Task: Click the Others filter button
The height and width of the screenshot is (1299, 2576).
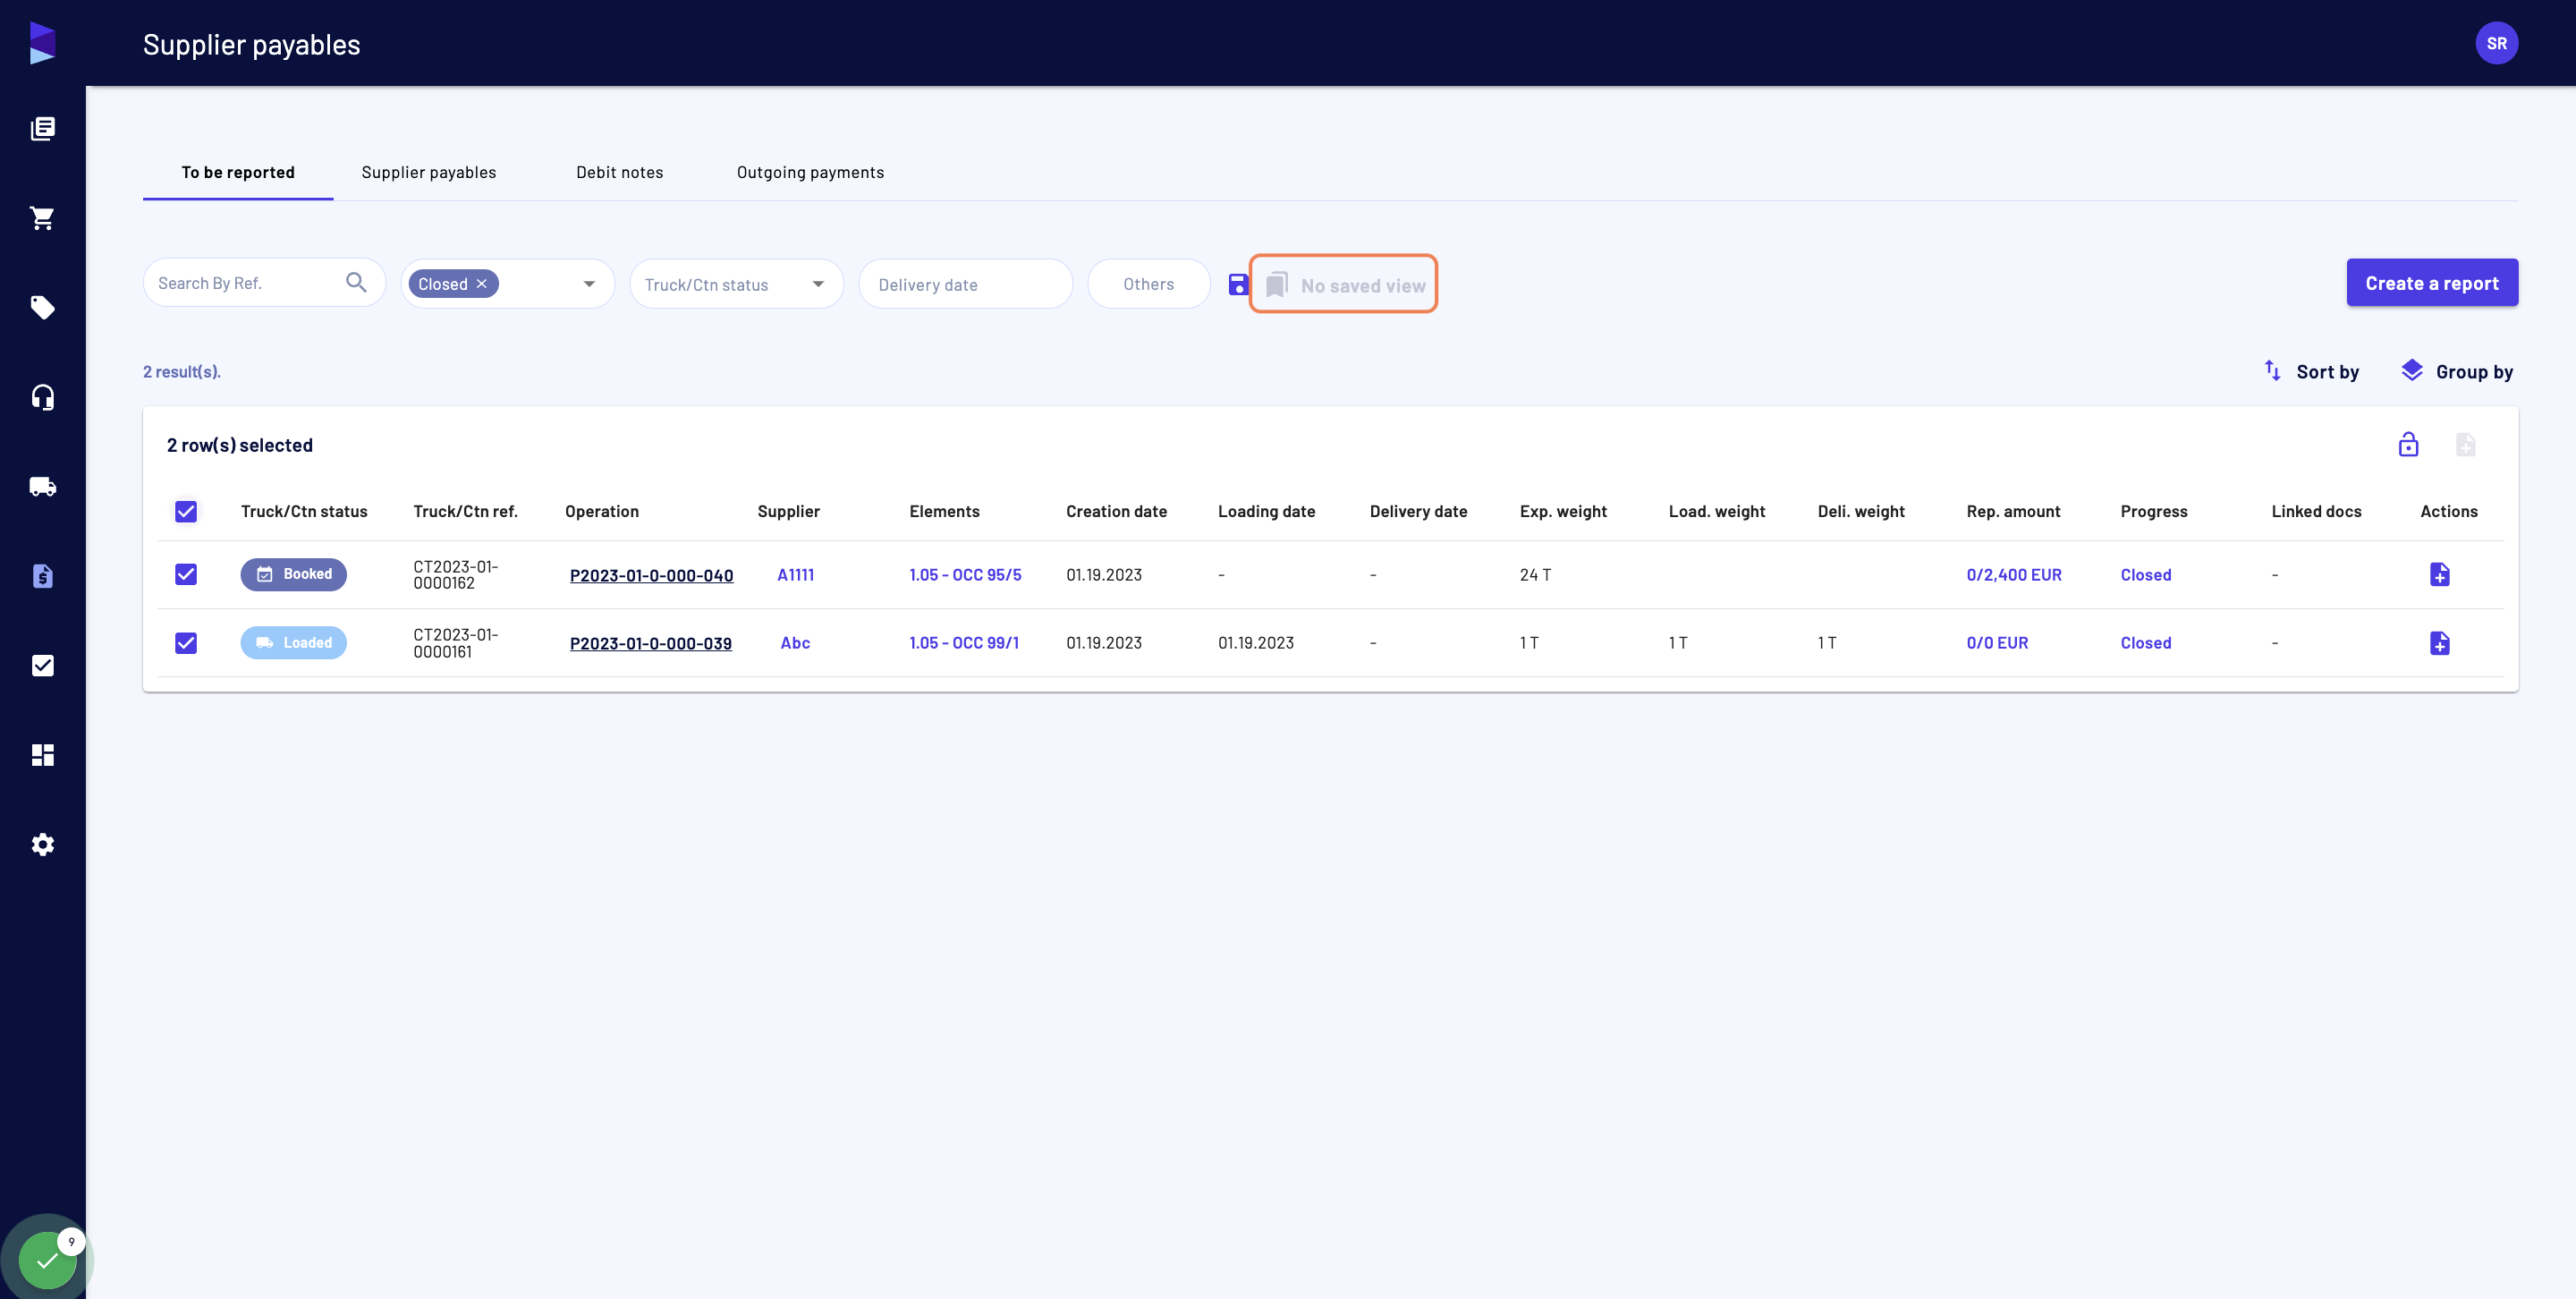Action: coord(1148,284)
